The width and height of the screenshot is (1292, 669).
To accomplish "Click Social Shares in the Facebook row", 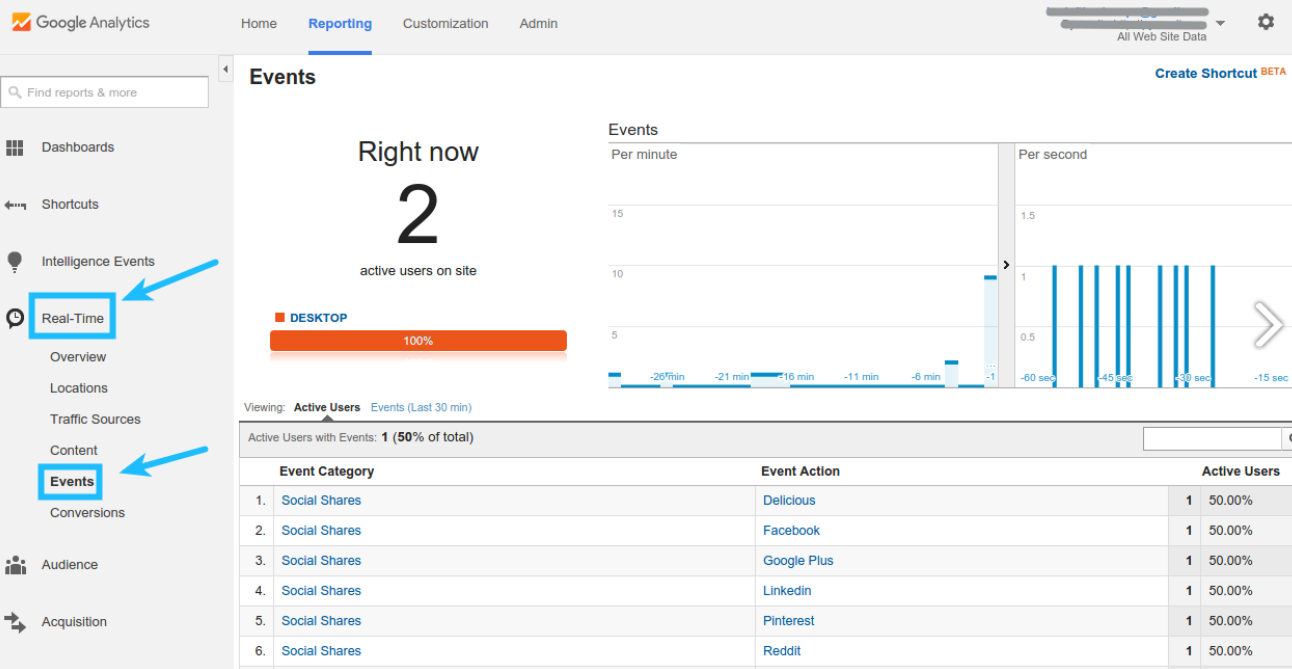I will 321,530.
